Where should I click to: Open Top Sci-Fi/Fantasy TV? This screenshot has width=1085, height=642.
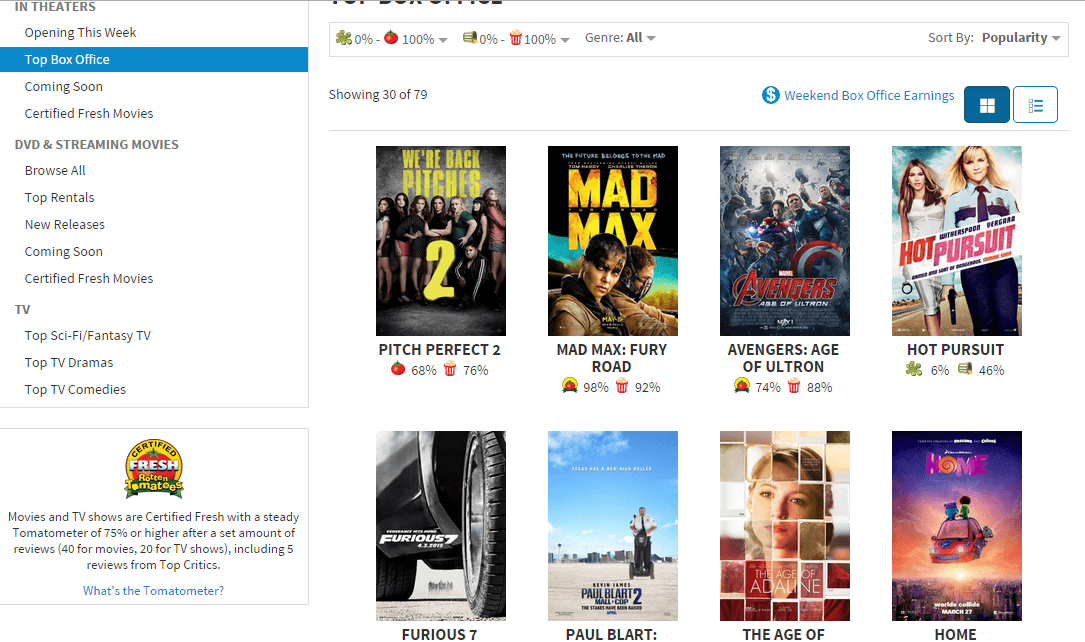click(x=88, y=336)
